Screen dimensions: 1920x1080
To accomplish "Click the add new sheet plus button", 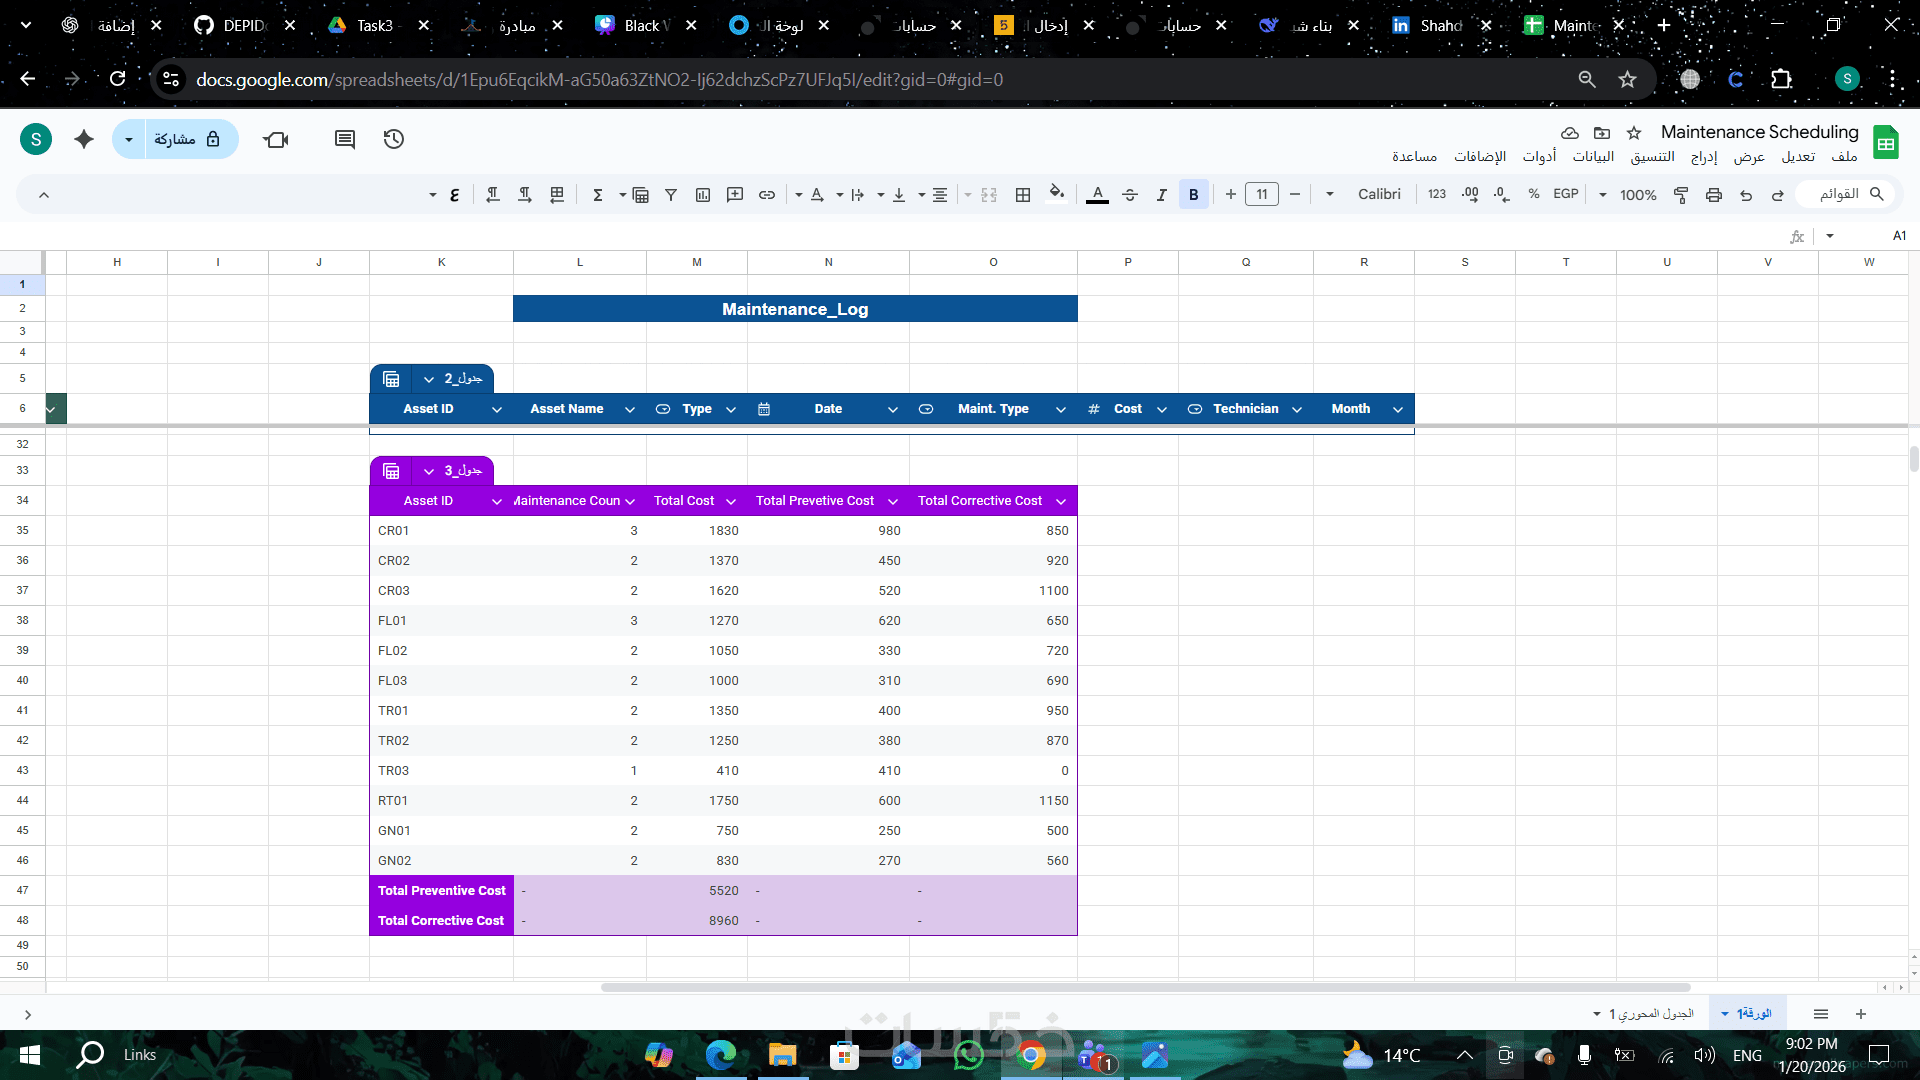I will 1861,1014.
